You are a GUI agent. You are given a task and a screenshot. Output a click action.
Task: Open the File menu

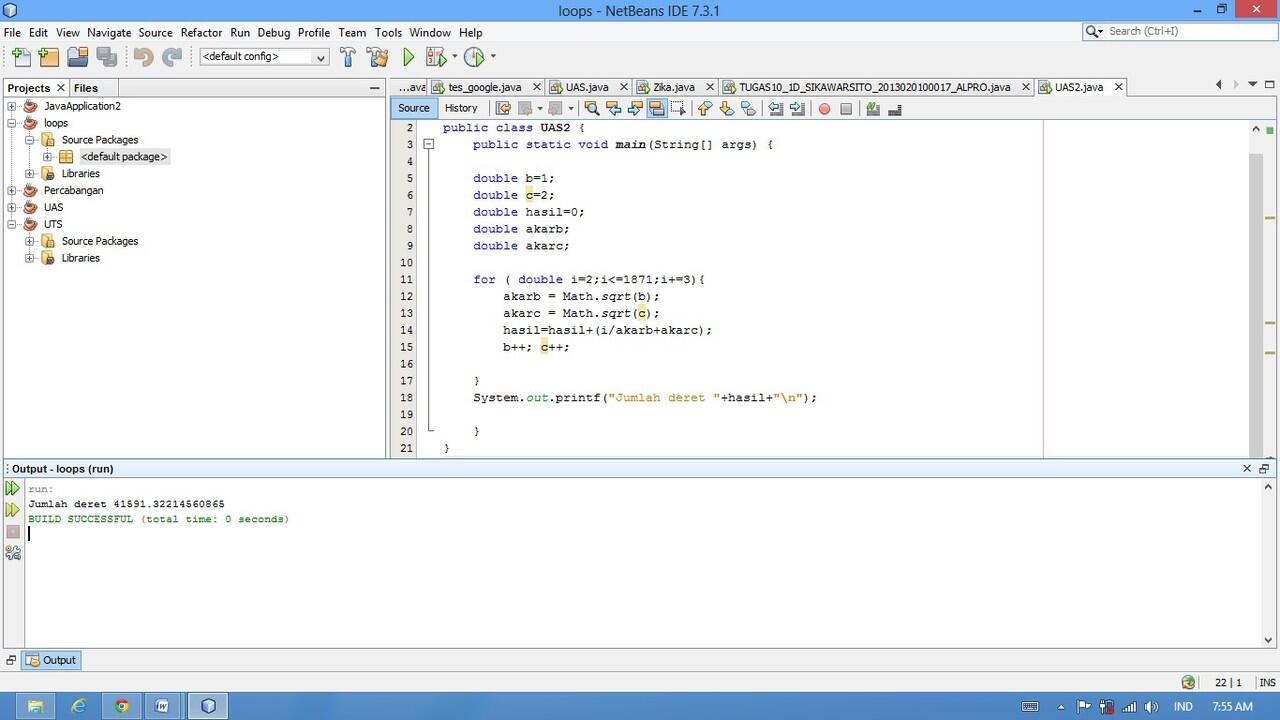pyautogui.click(x=12, y=32)
